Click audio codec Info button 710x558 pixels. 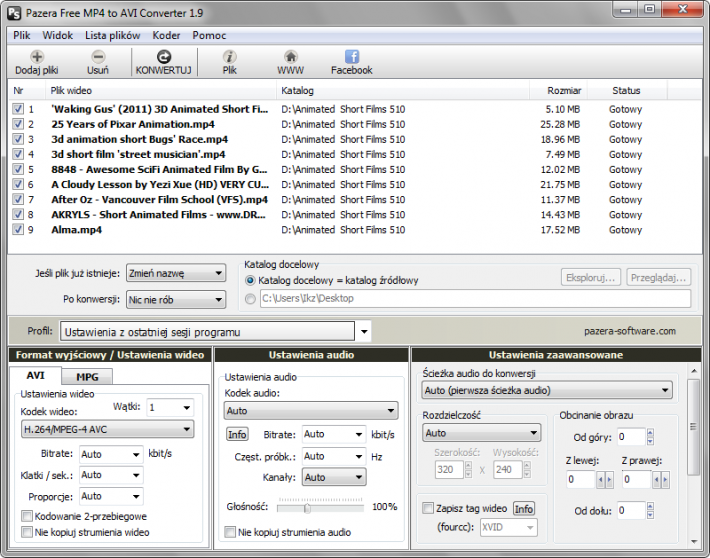(237, 434)
